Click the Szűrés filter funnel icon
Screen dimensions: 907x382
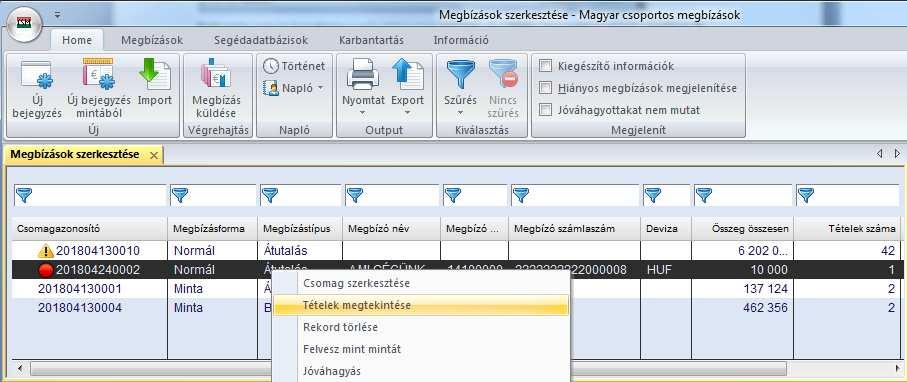(x=461, y=75)
